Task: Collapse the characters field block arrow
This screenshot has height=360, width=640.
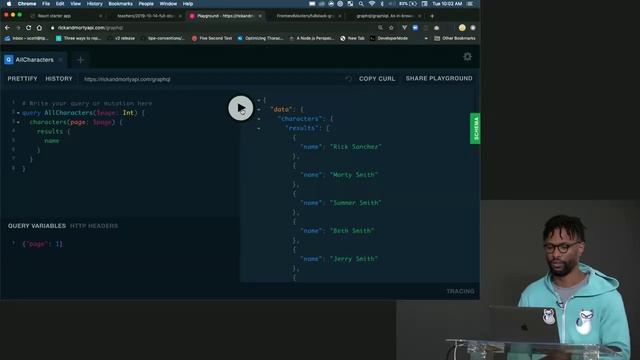Action: click(x=18, y=122)
